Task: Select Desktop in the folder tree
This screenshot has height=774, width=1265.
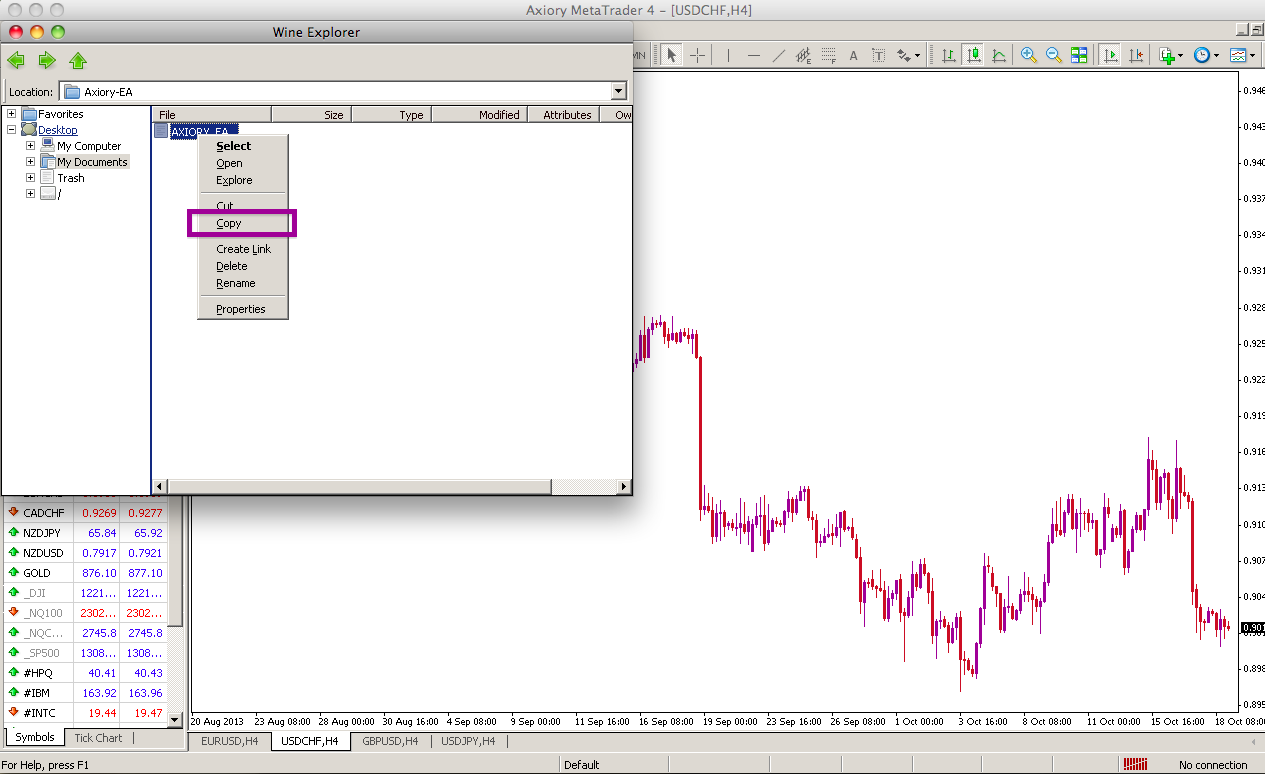Action: [57, 130]
